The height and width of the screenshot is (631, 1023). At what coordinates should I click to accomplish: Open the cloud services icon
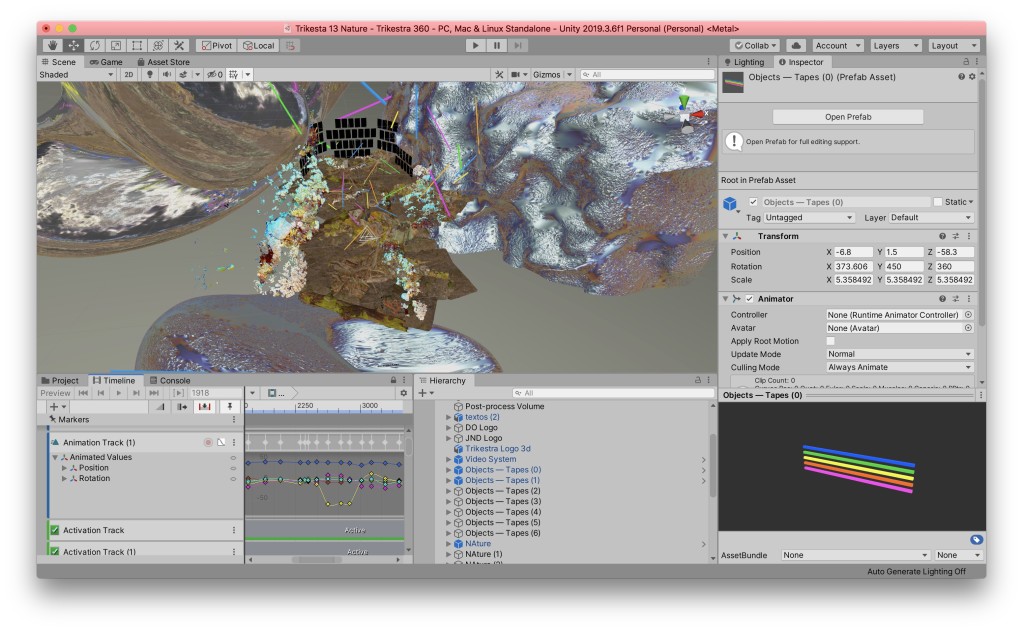pos(796,45)
